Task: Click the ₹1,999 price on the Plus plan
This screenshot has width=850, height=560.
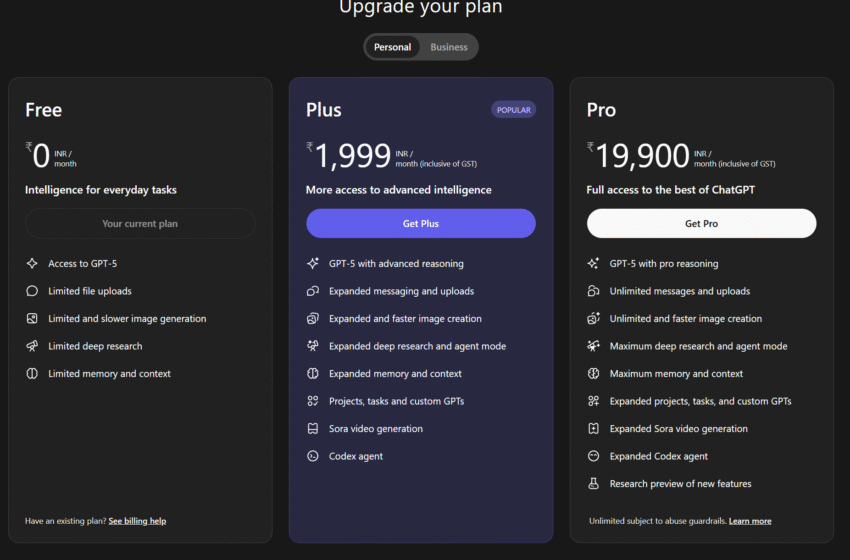Action: pyautogui.click(x=351, y=155)
